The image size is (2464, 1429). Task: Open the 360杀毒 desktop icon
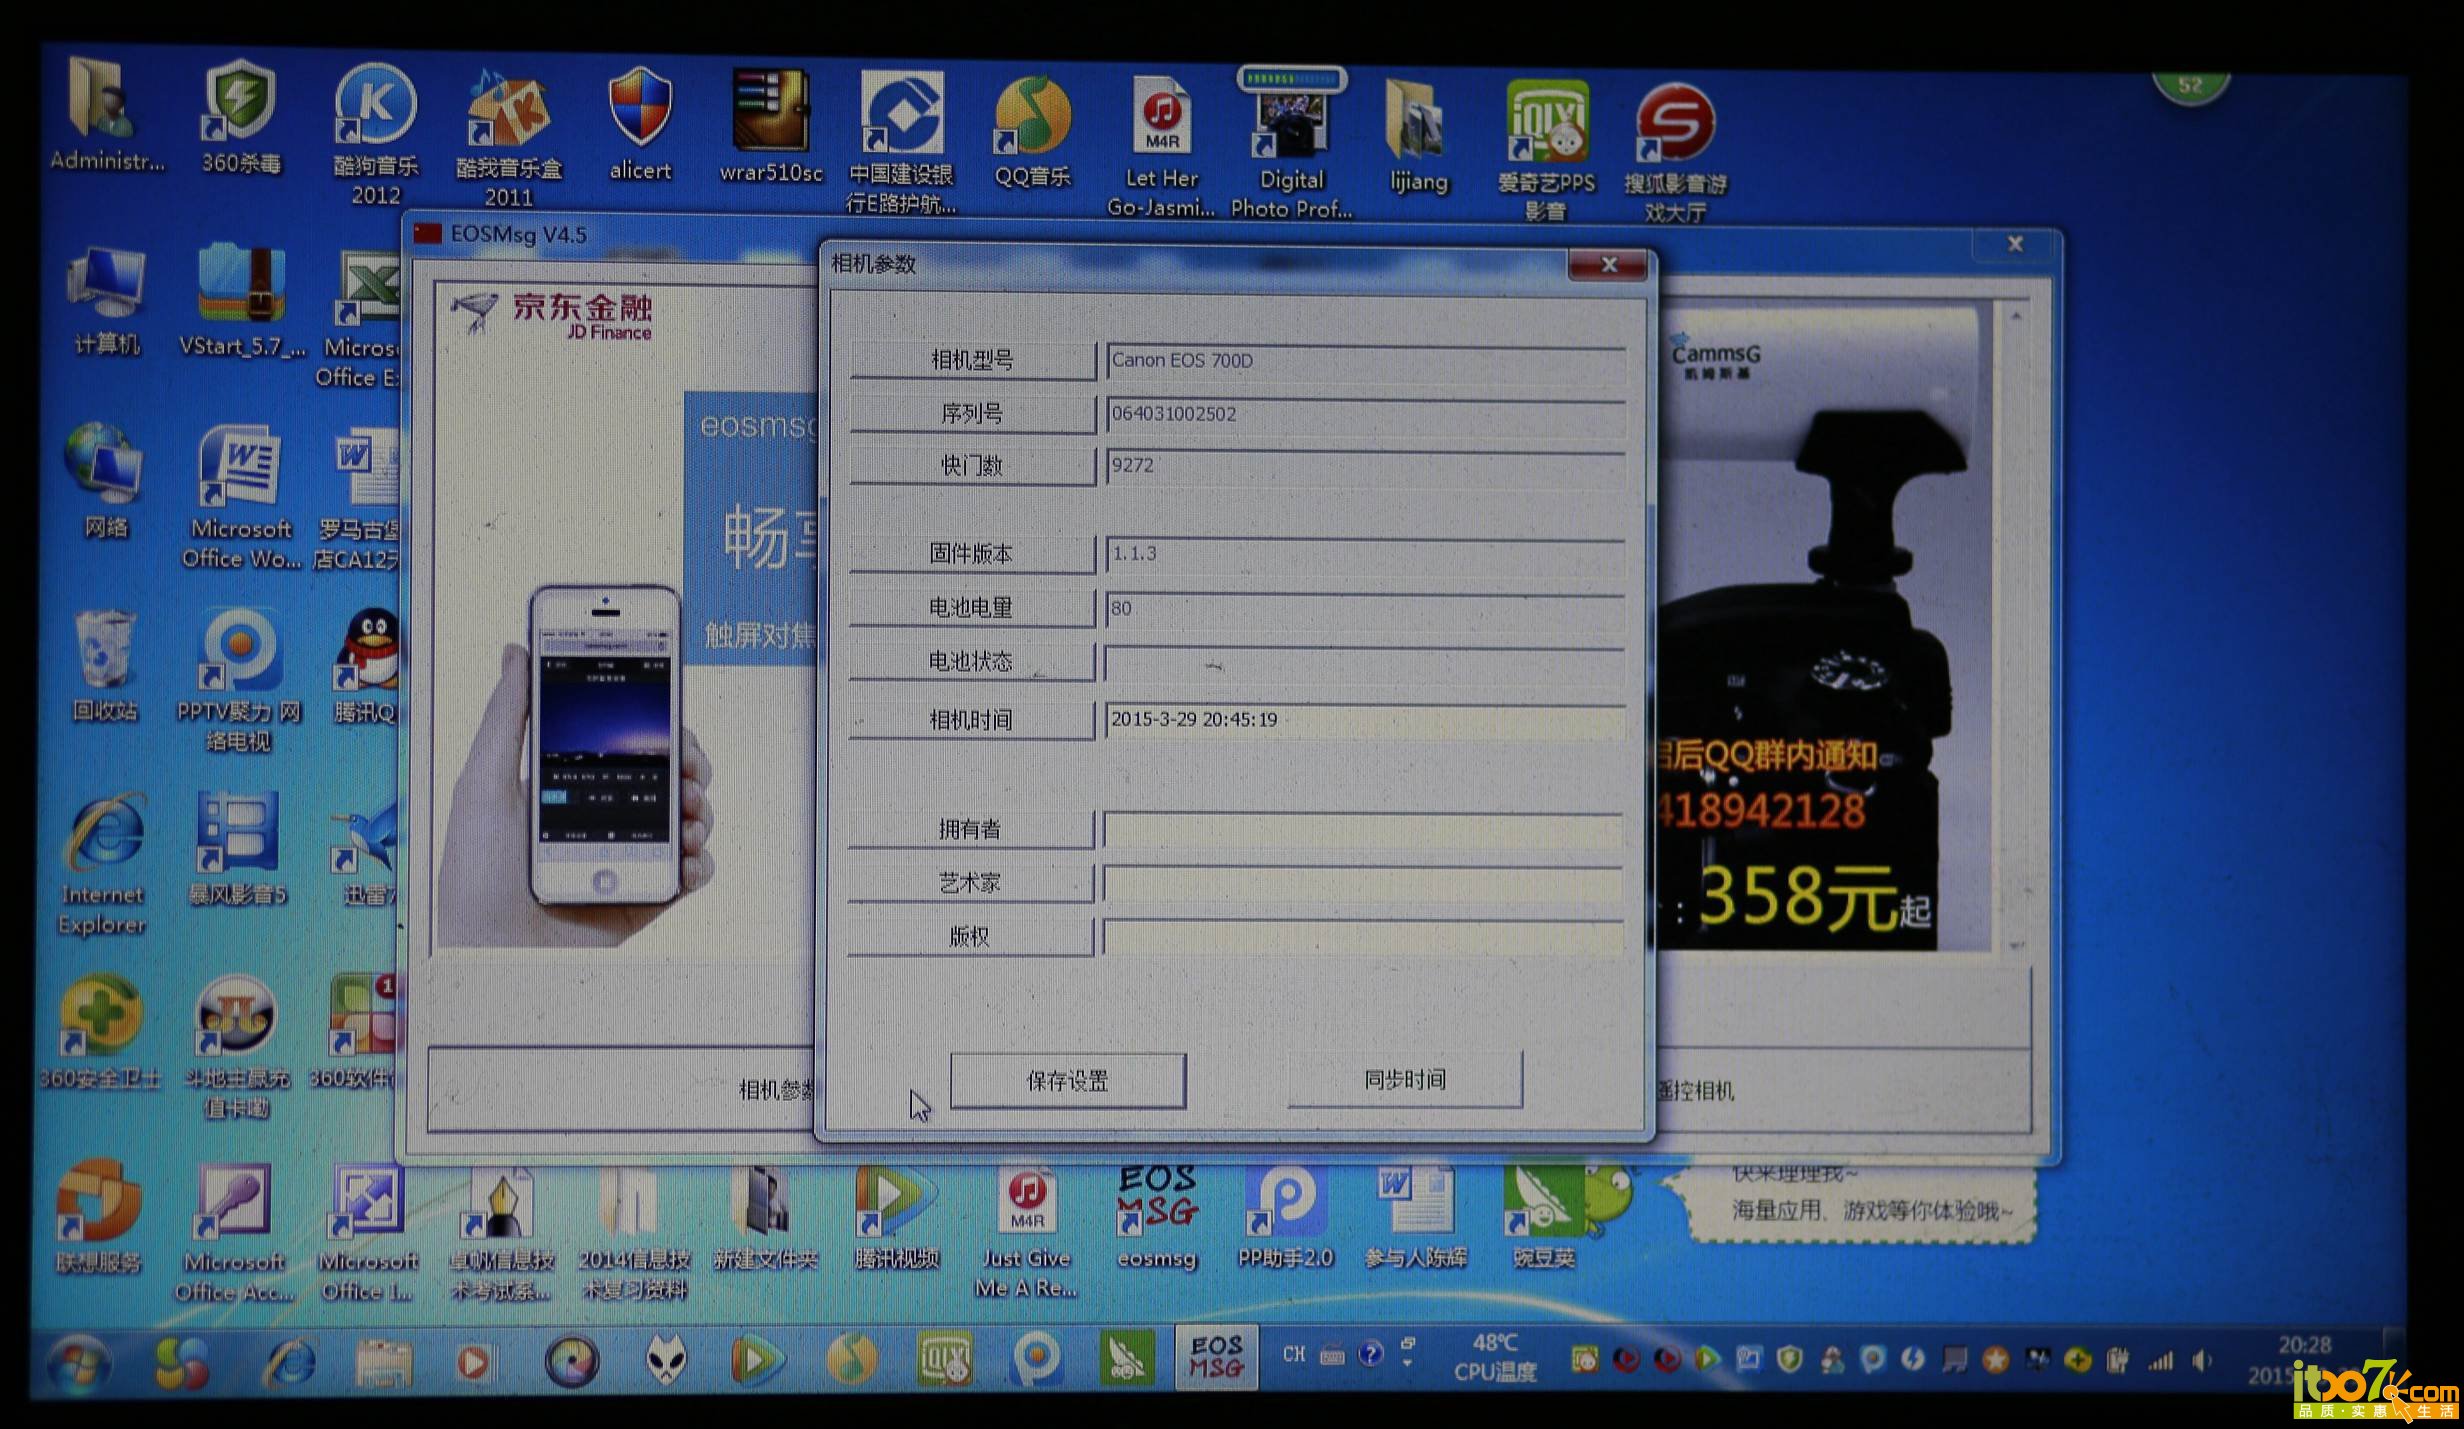pos(240,117)
